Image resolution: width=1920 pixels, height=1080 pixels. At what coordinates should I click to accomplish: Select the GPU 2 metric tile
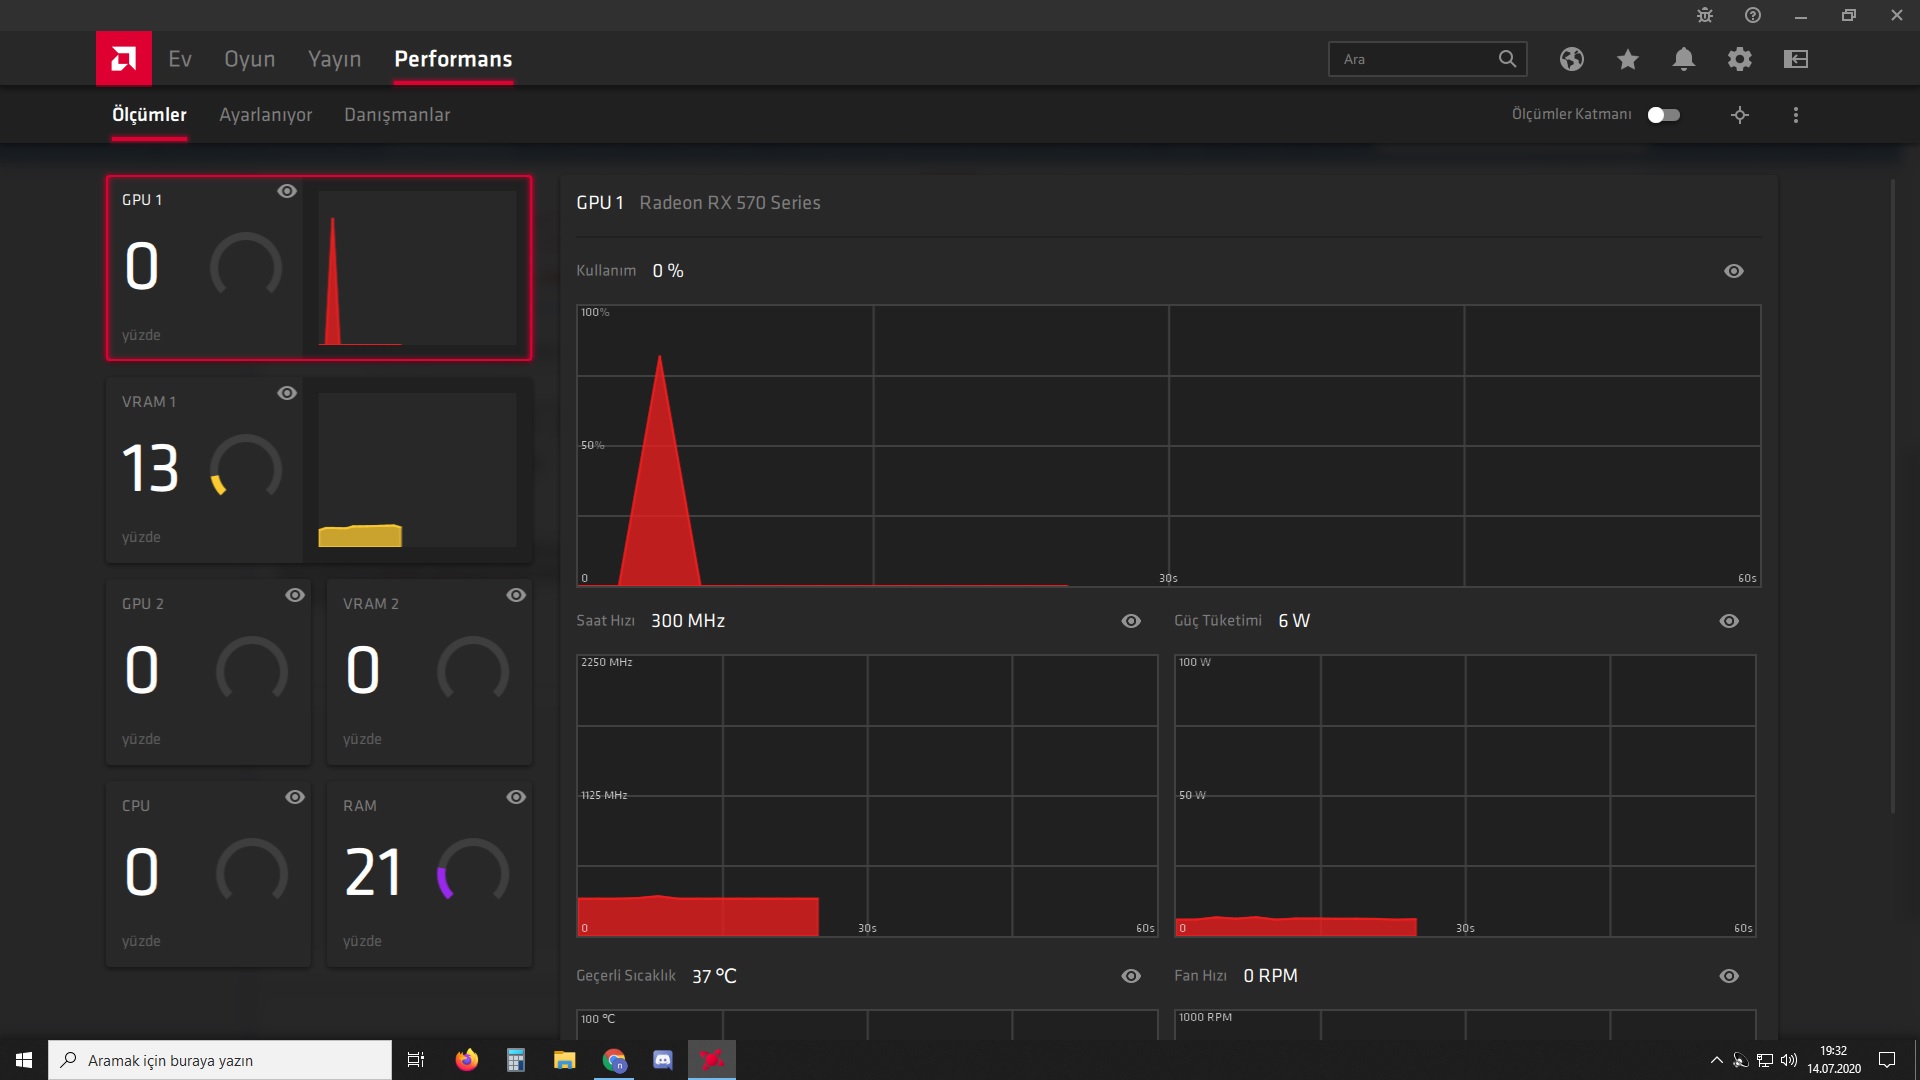[x=208, y=672]
